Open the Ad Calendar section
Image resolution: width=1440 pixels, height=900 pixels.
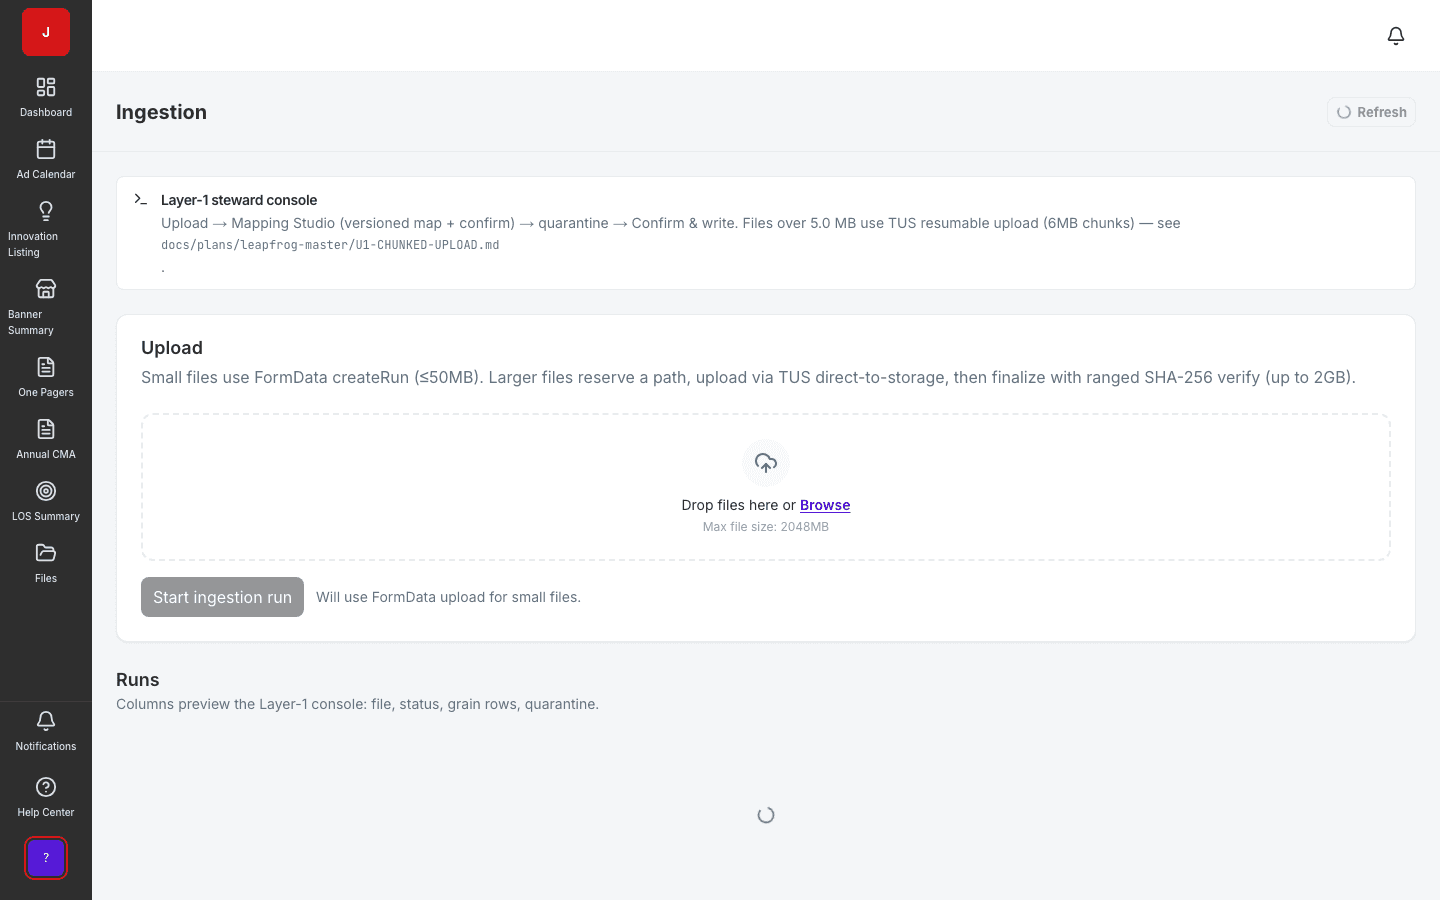pyautogui.click(x=46, y=159)
